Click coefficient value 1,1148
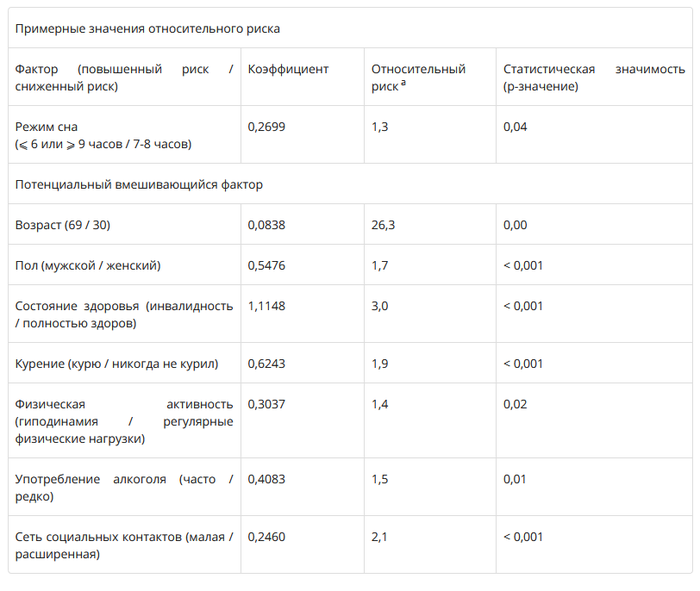 (266, 306)
